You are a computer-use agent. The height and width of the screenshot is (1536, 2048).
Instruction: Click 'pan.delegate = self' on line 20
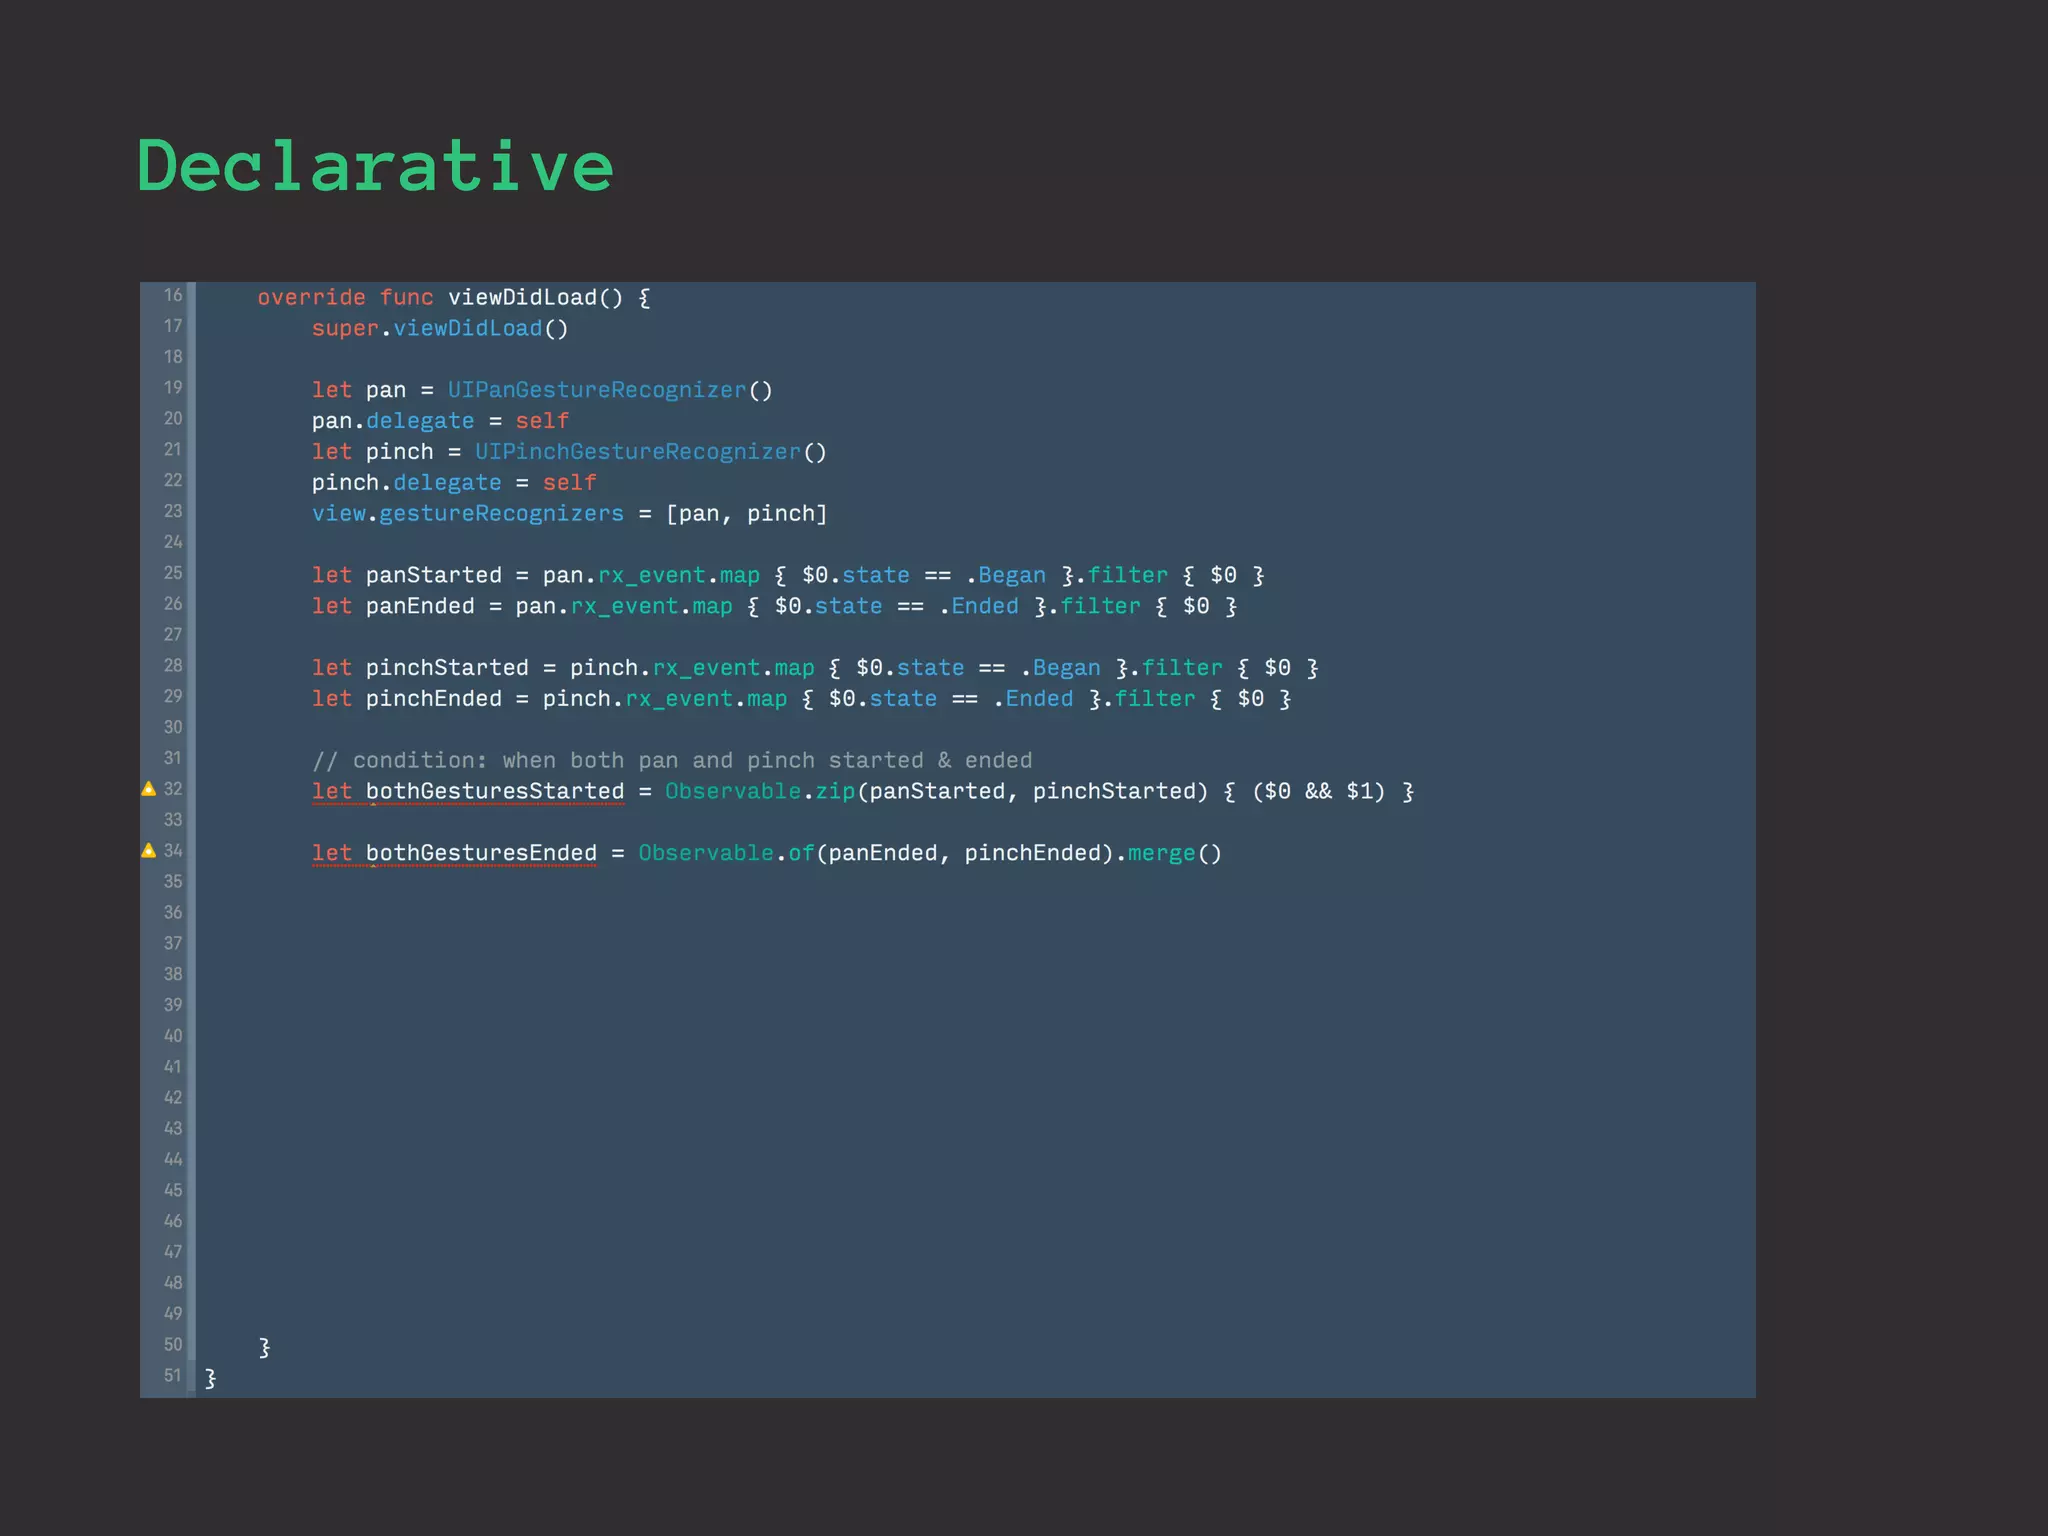tap(440, 421)
